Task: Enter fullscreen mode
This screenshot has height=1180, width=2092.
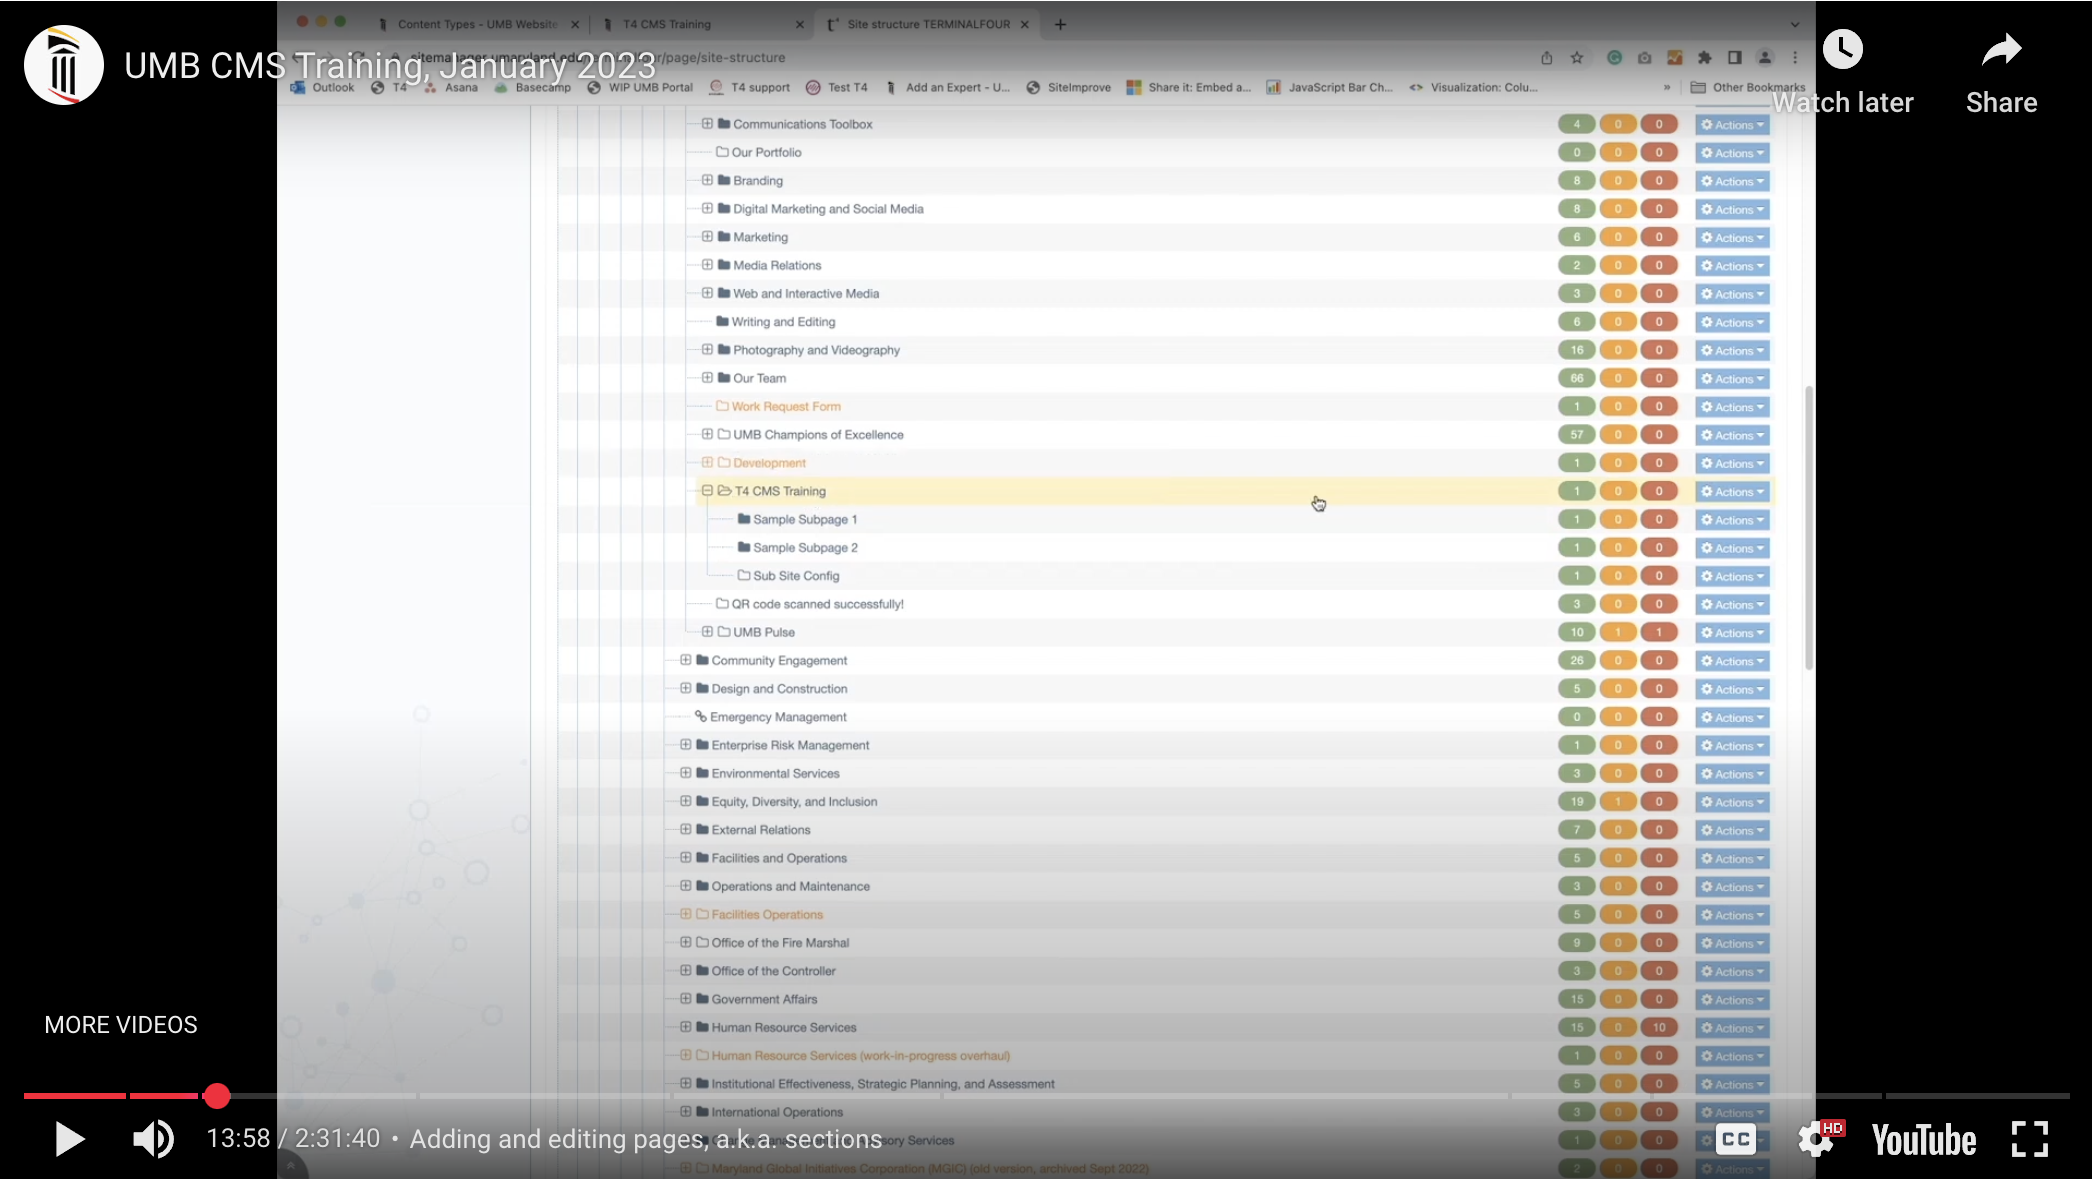Action: (x=2029, y=1139)
